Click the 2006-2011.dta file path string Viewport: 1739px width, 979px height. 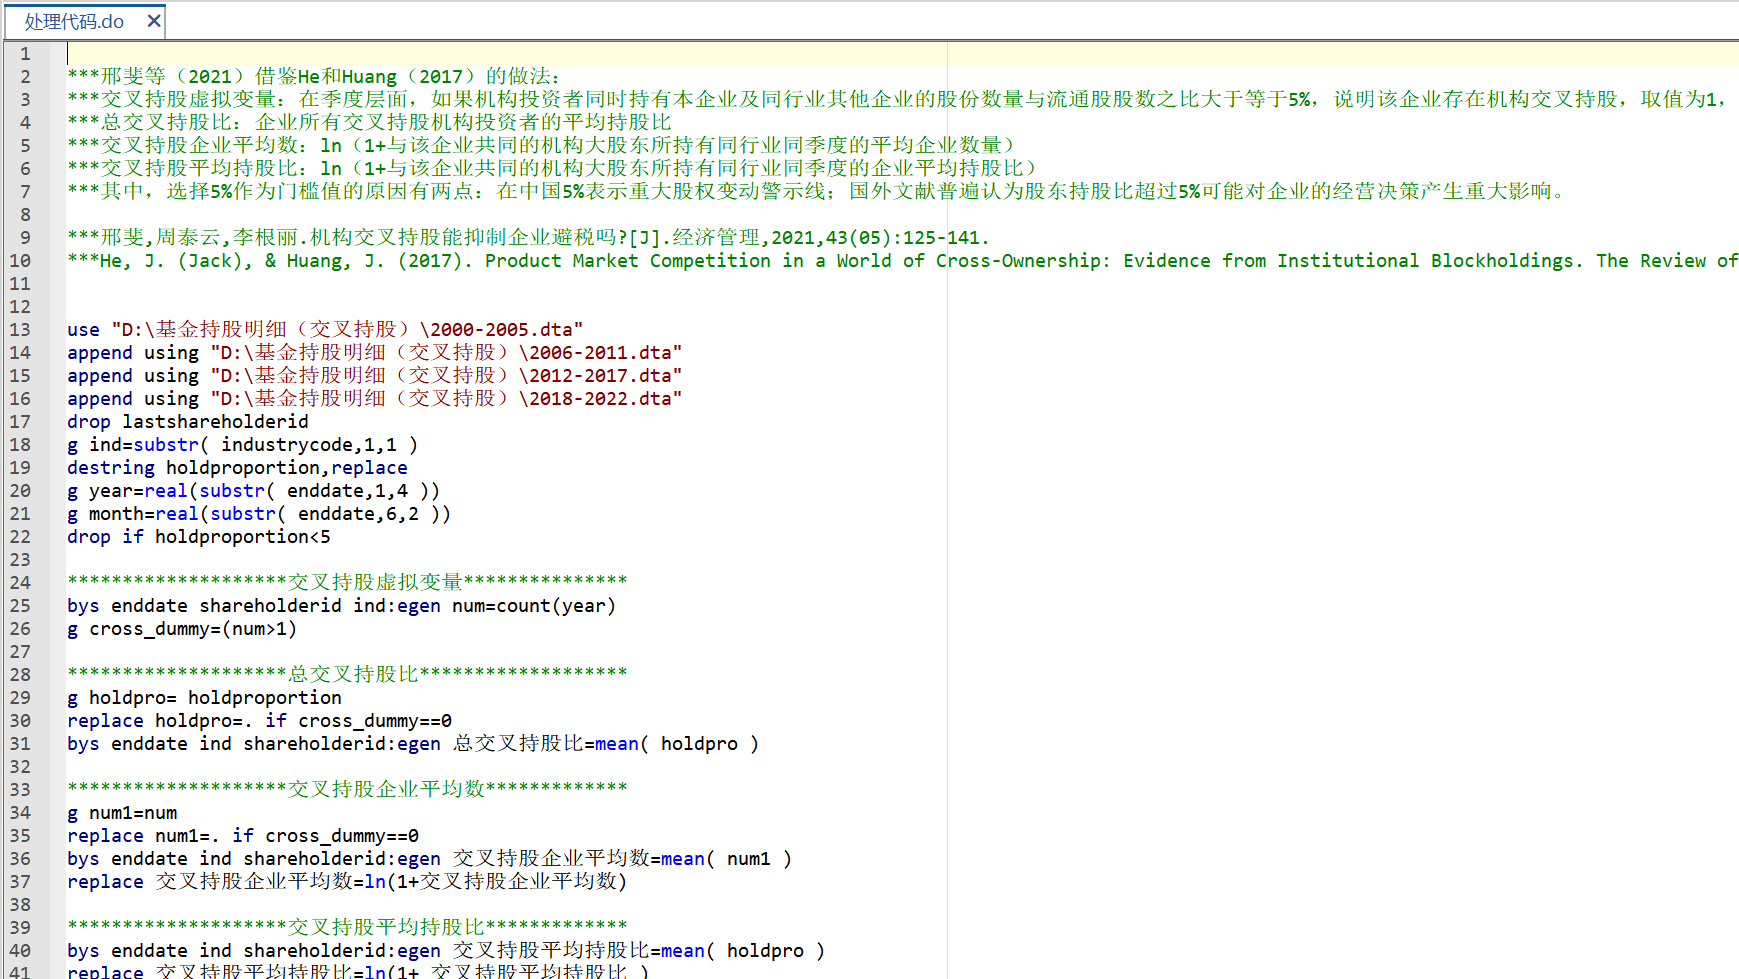tap(446, 353)
